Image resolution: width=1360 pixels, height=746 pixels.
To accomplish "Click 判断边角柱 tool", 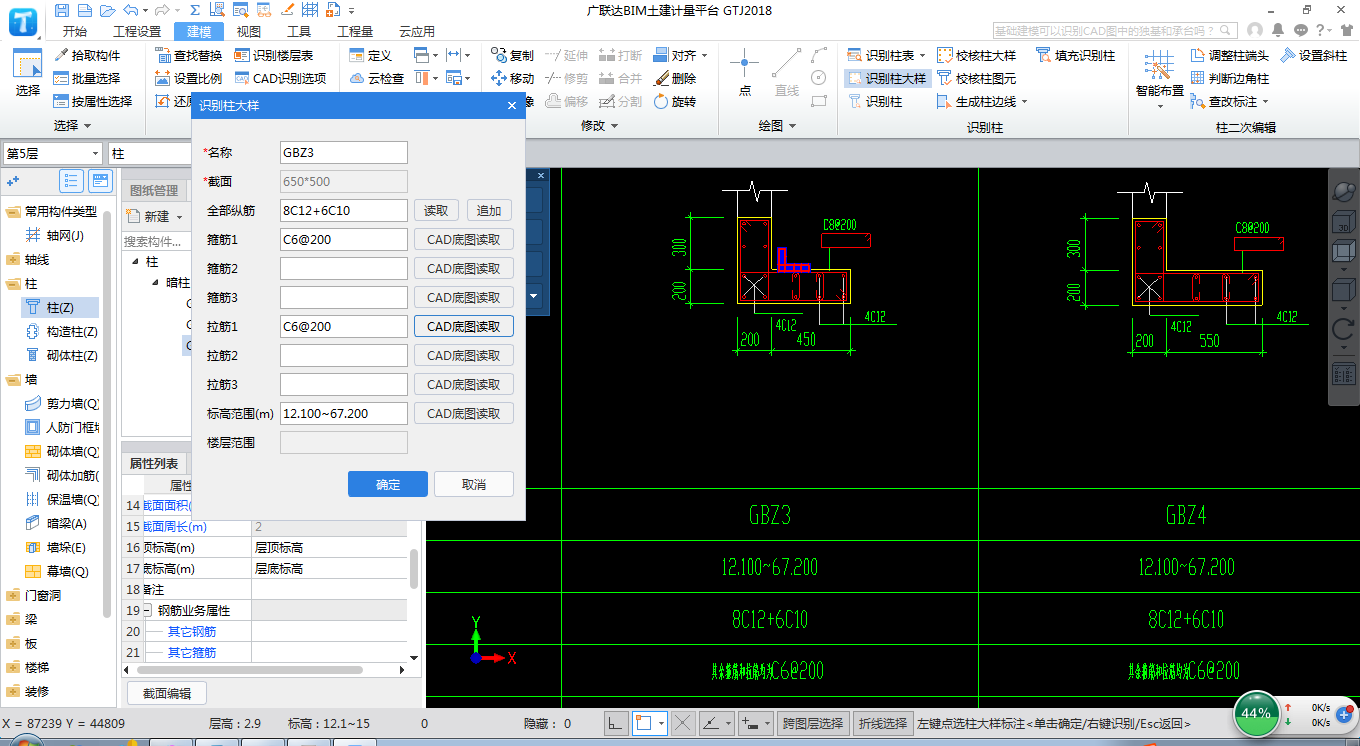I will pos(1230,78).
